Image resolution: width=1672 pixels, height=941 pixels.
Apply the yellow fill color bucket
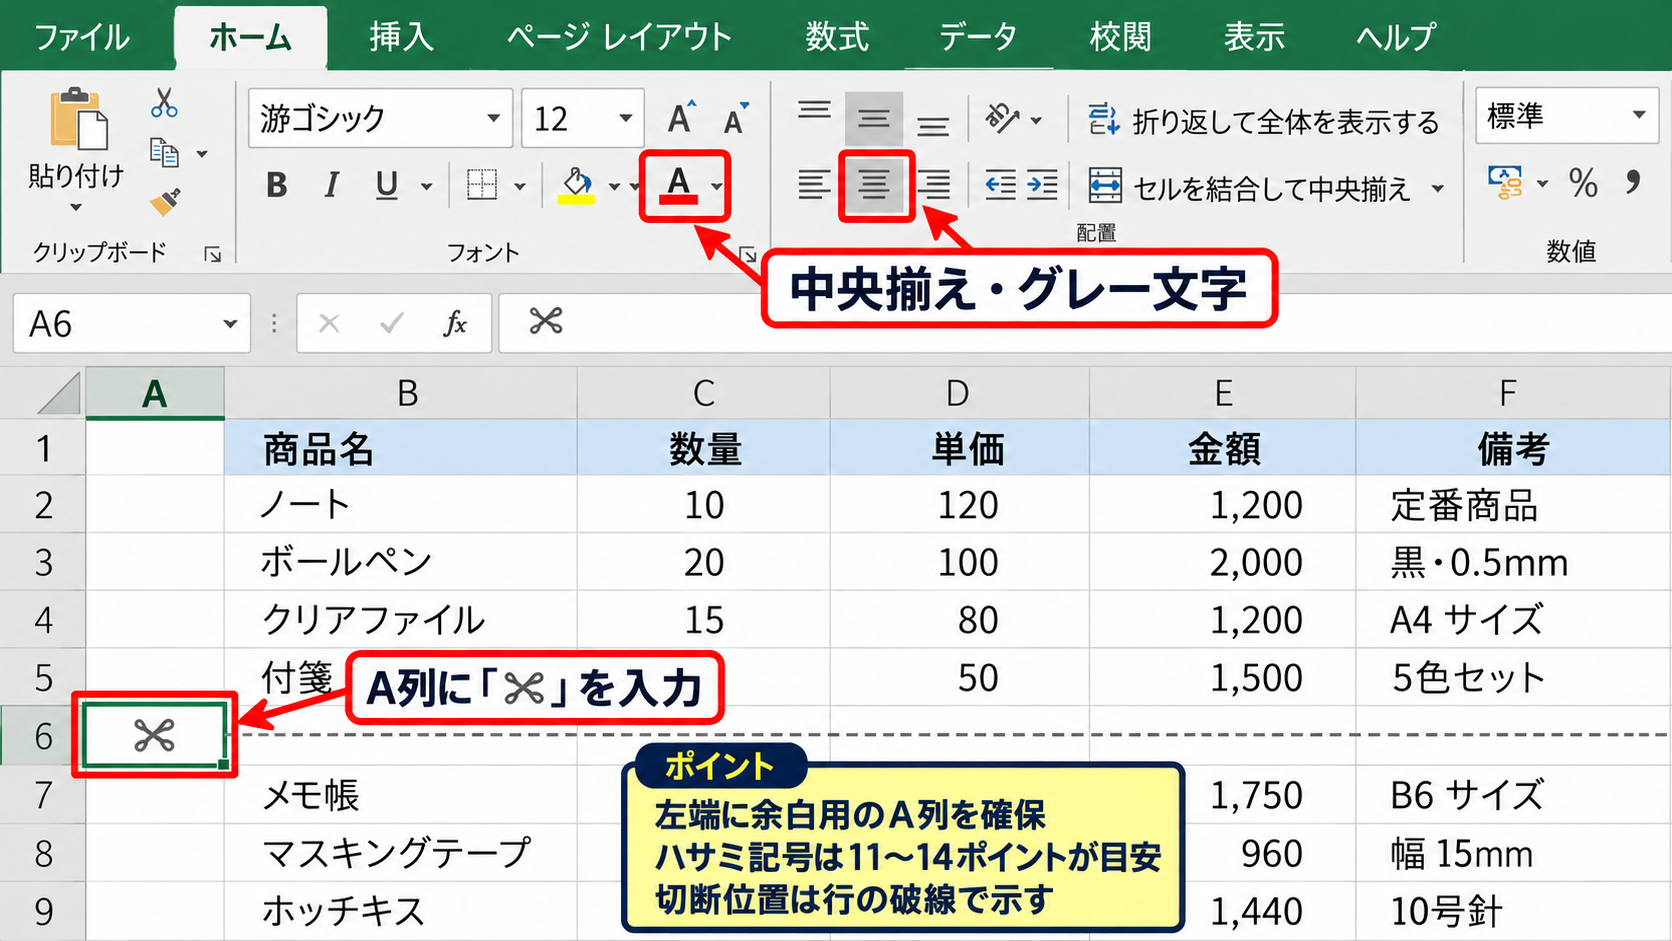click(577, 185)
